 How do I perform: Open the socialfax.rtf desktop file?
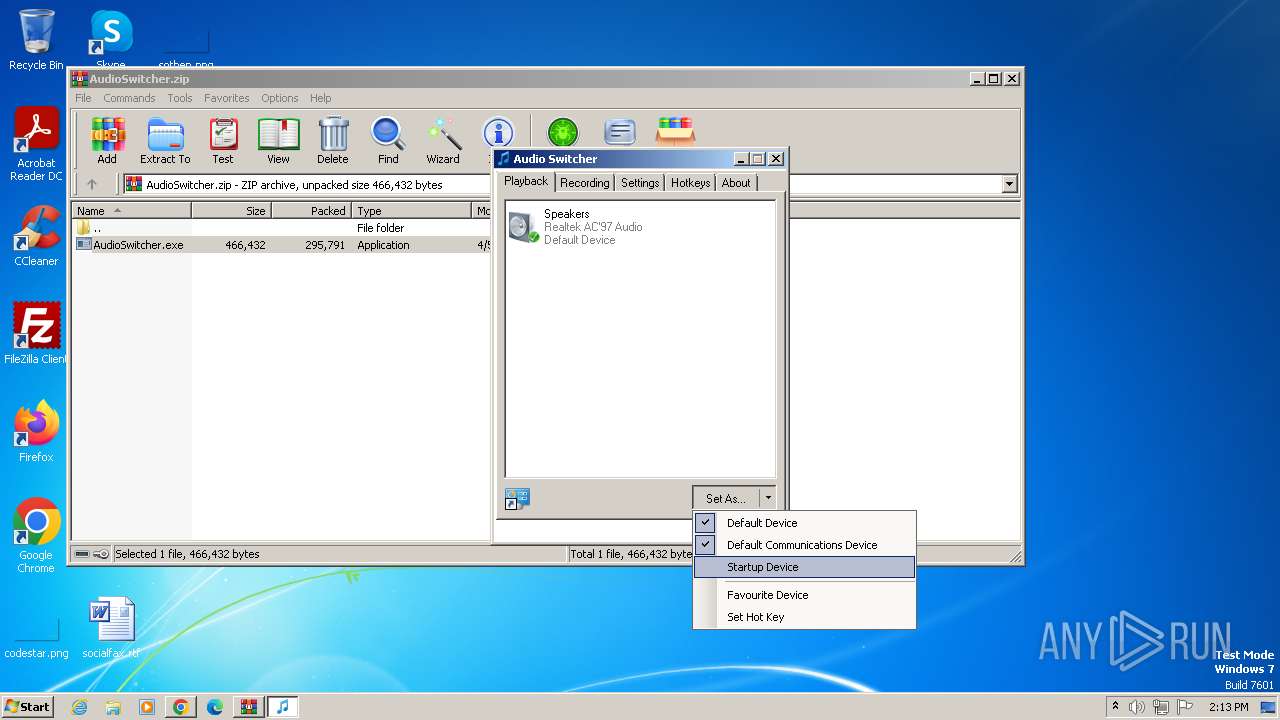pyautogui.click(x=111, y=628)
